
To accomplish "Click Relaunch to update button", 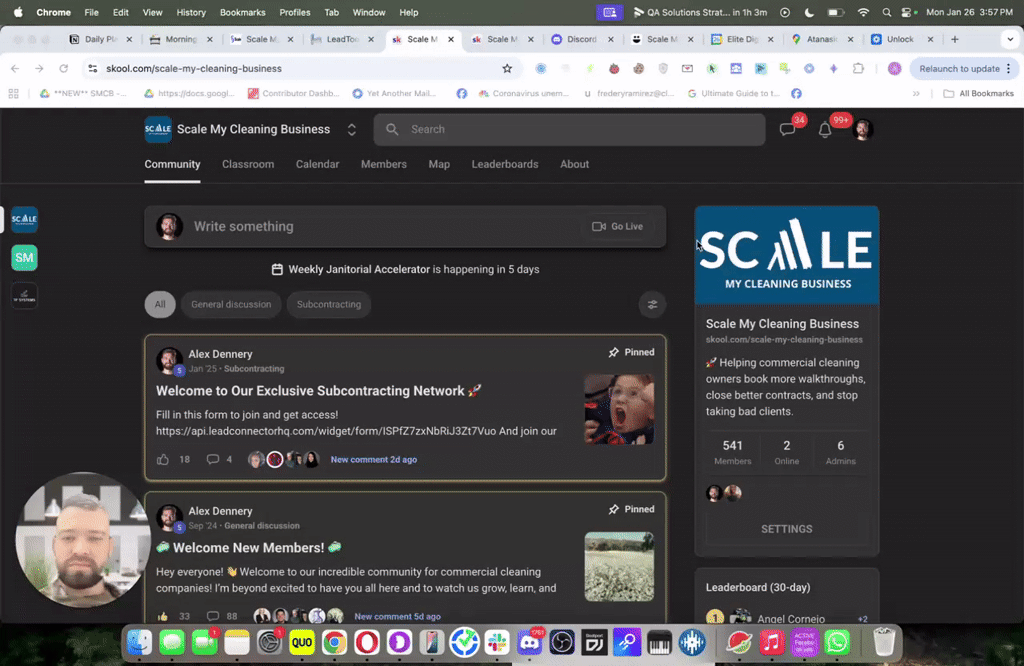I will click(x=959, y=69).
